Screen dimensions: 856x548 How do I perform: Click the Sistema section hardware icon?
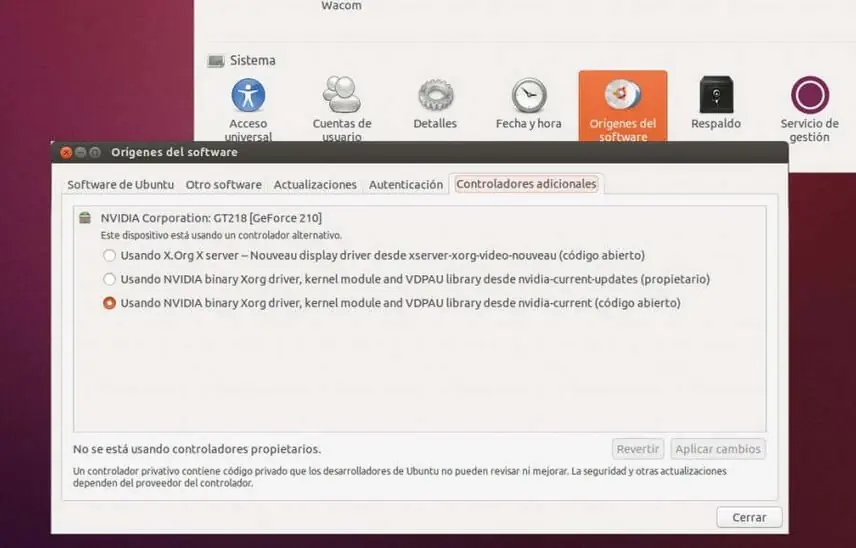[x=216, y=61]
